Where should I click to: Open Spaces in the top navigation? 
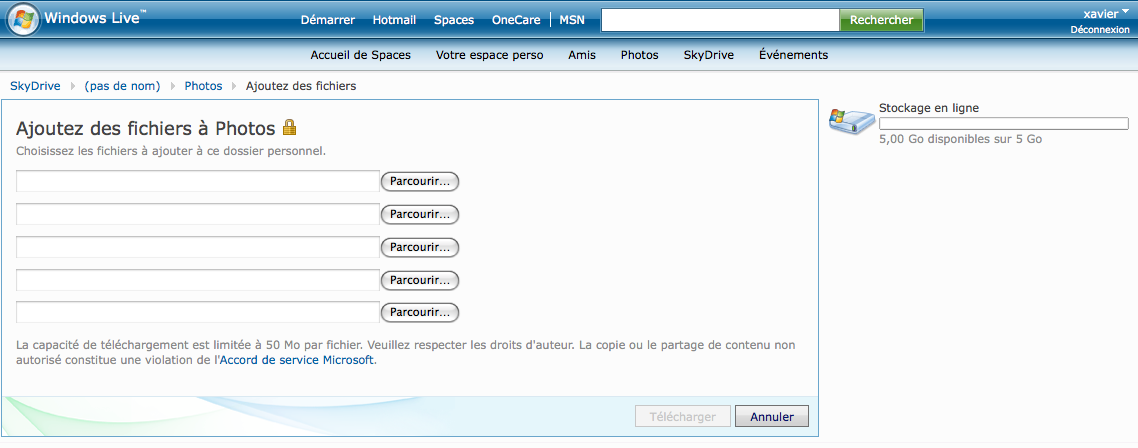pyautogui.click(x=454, y=20)
